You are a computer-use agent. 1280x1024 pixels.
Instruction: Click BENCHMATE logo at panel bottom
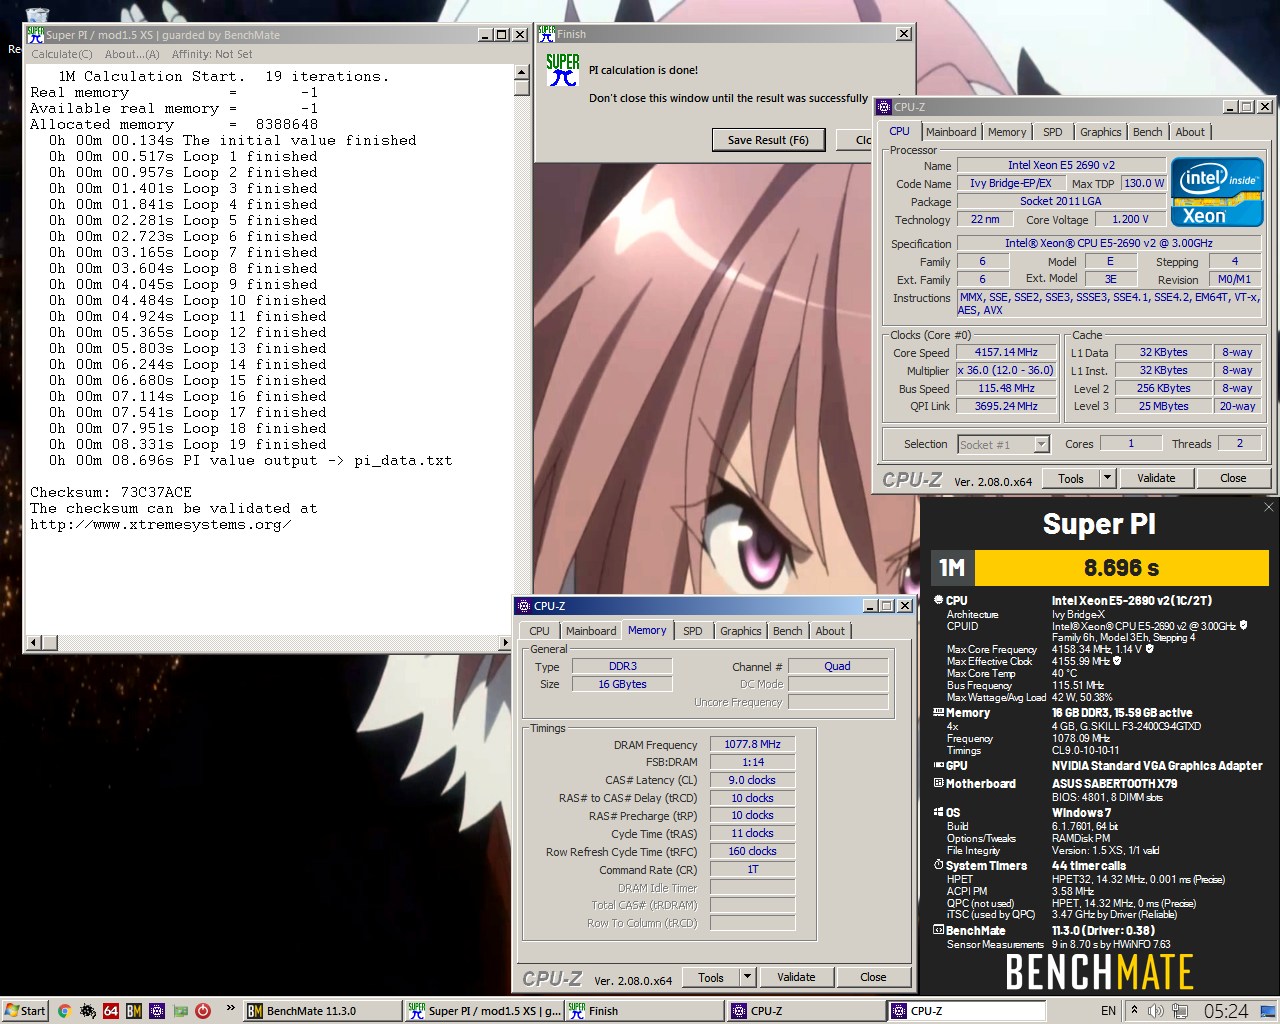tap(1099, 972)
